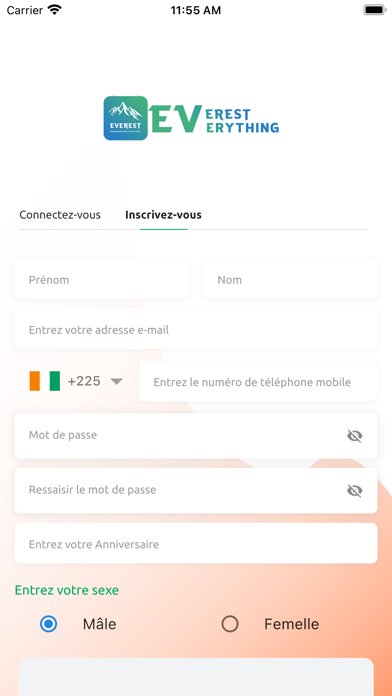Select the Femelle radio button
This screenshot has height=696, width=392.
(230, 624)
